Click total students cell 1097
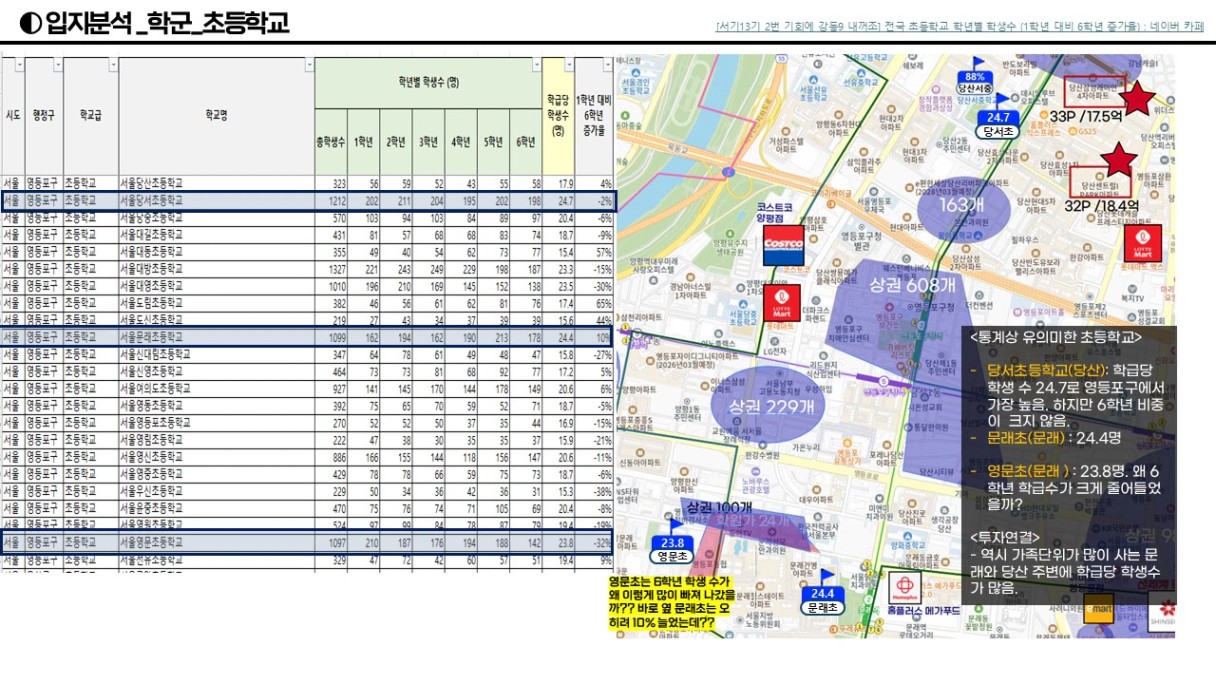Screen dimensions: 1216x684 331,542
